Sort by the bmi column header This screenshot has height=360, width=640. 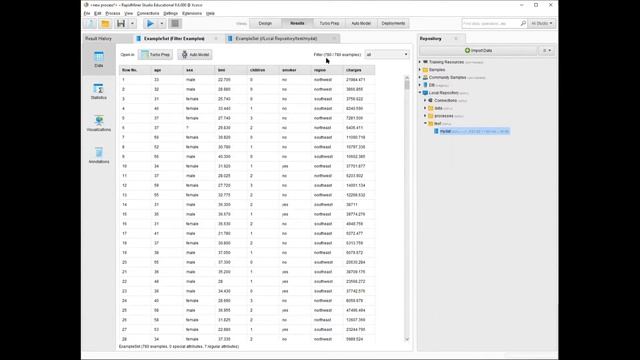point(231,70)
